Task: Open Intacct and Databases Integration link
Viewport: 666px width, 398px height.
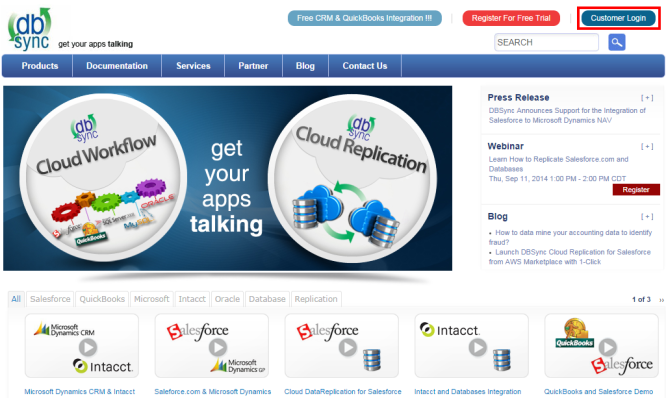Action: click(468, 392)
